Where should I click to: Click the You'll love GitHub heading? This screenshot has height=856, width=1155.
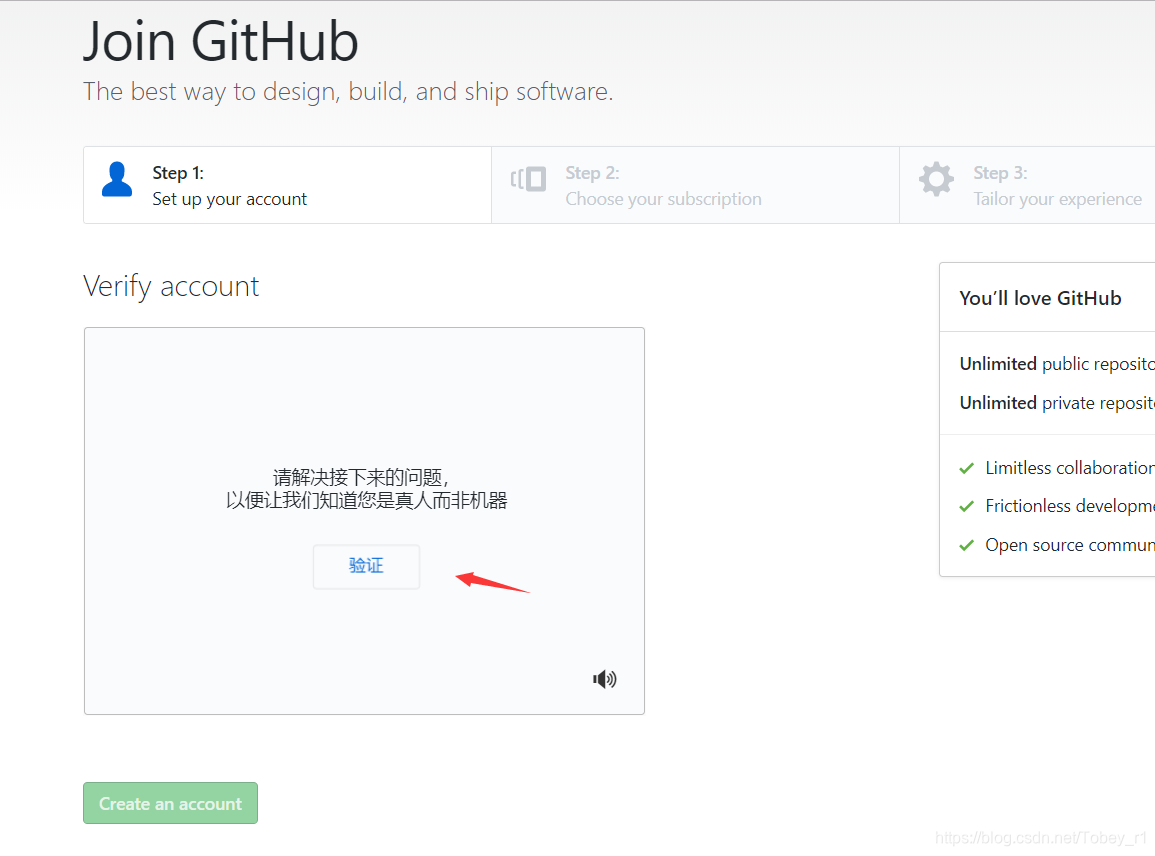(x=1040, y=298)
